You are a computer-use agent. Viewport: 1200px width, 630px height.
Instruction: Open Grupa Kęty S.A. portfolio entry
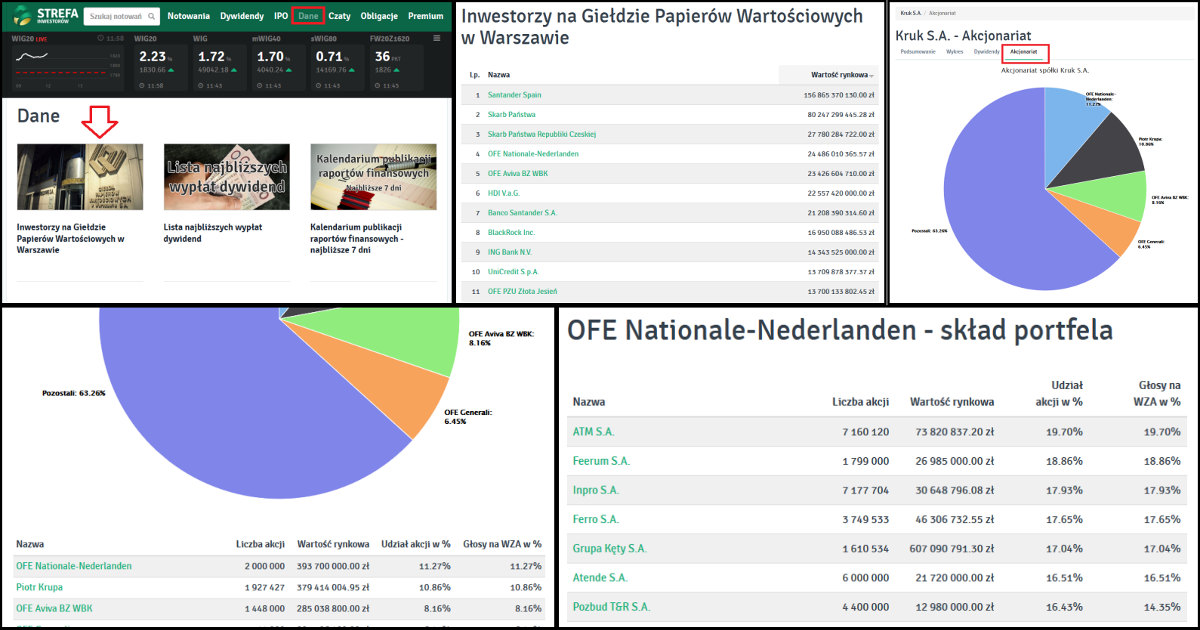pyautogui.click(x=609, y=548)
